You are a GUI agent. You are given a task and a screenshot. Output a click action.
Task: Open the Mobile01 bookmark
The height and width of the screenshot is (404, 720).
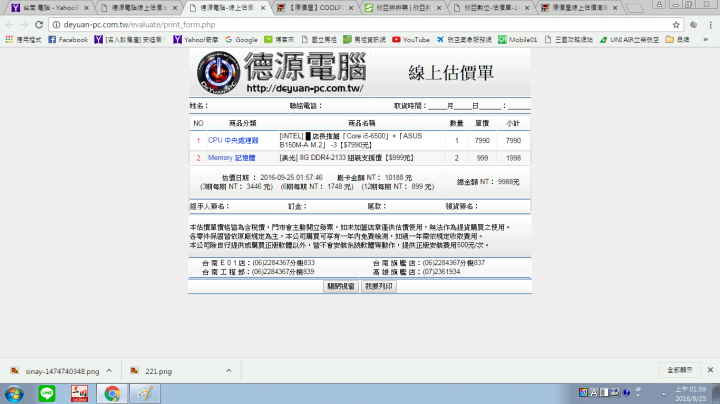[x=518, y=40]
